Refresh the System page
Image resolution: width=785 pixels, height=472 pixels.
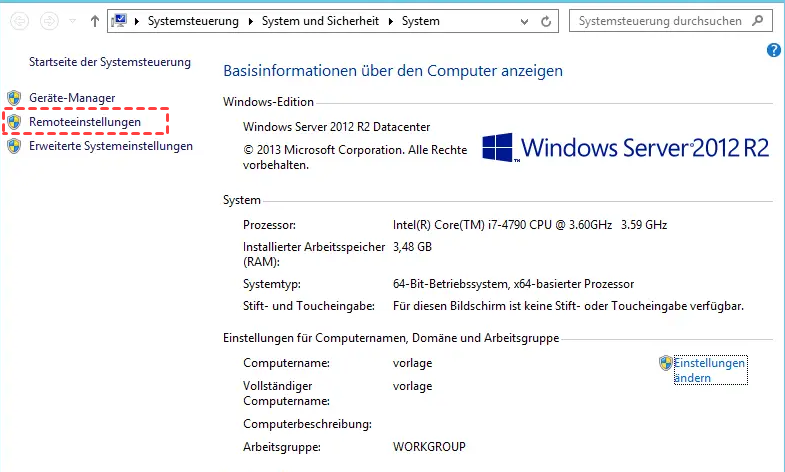point(546,21)
